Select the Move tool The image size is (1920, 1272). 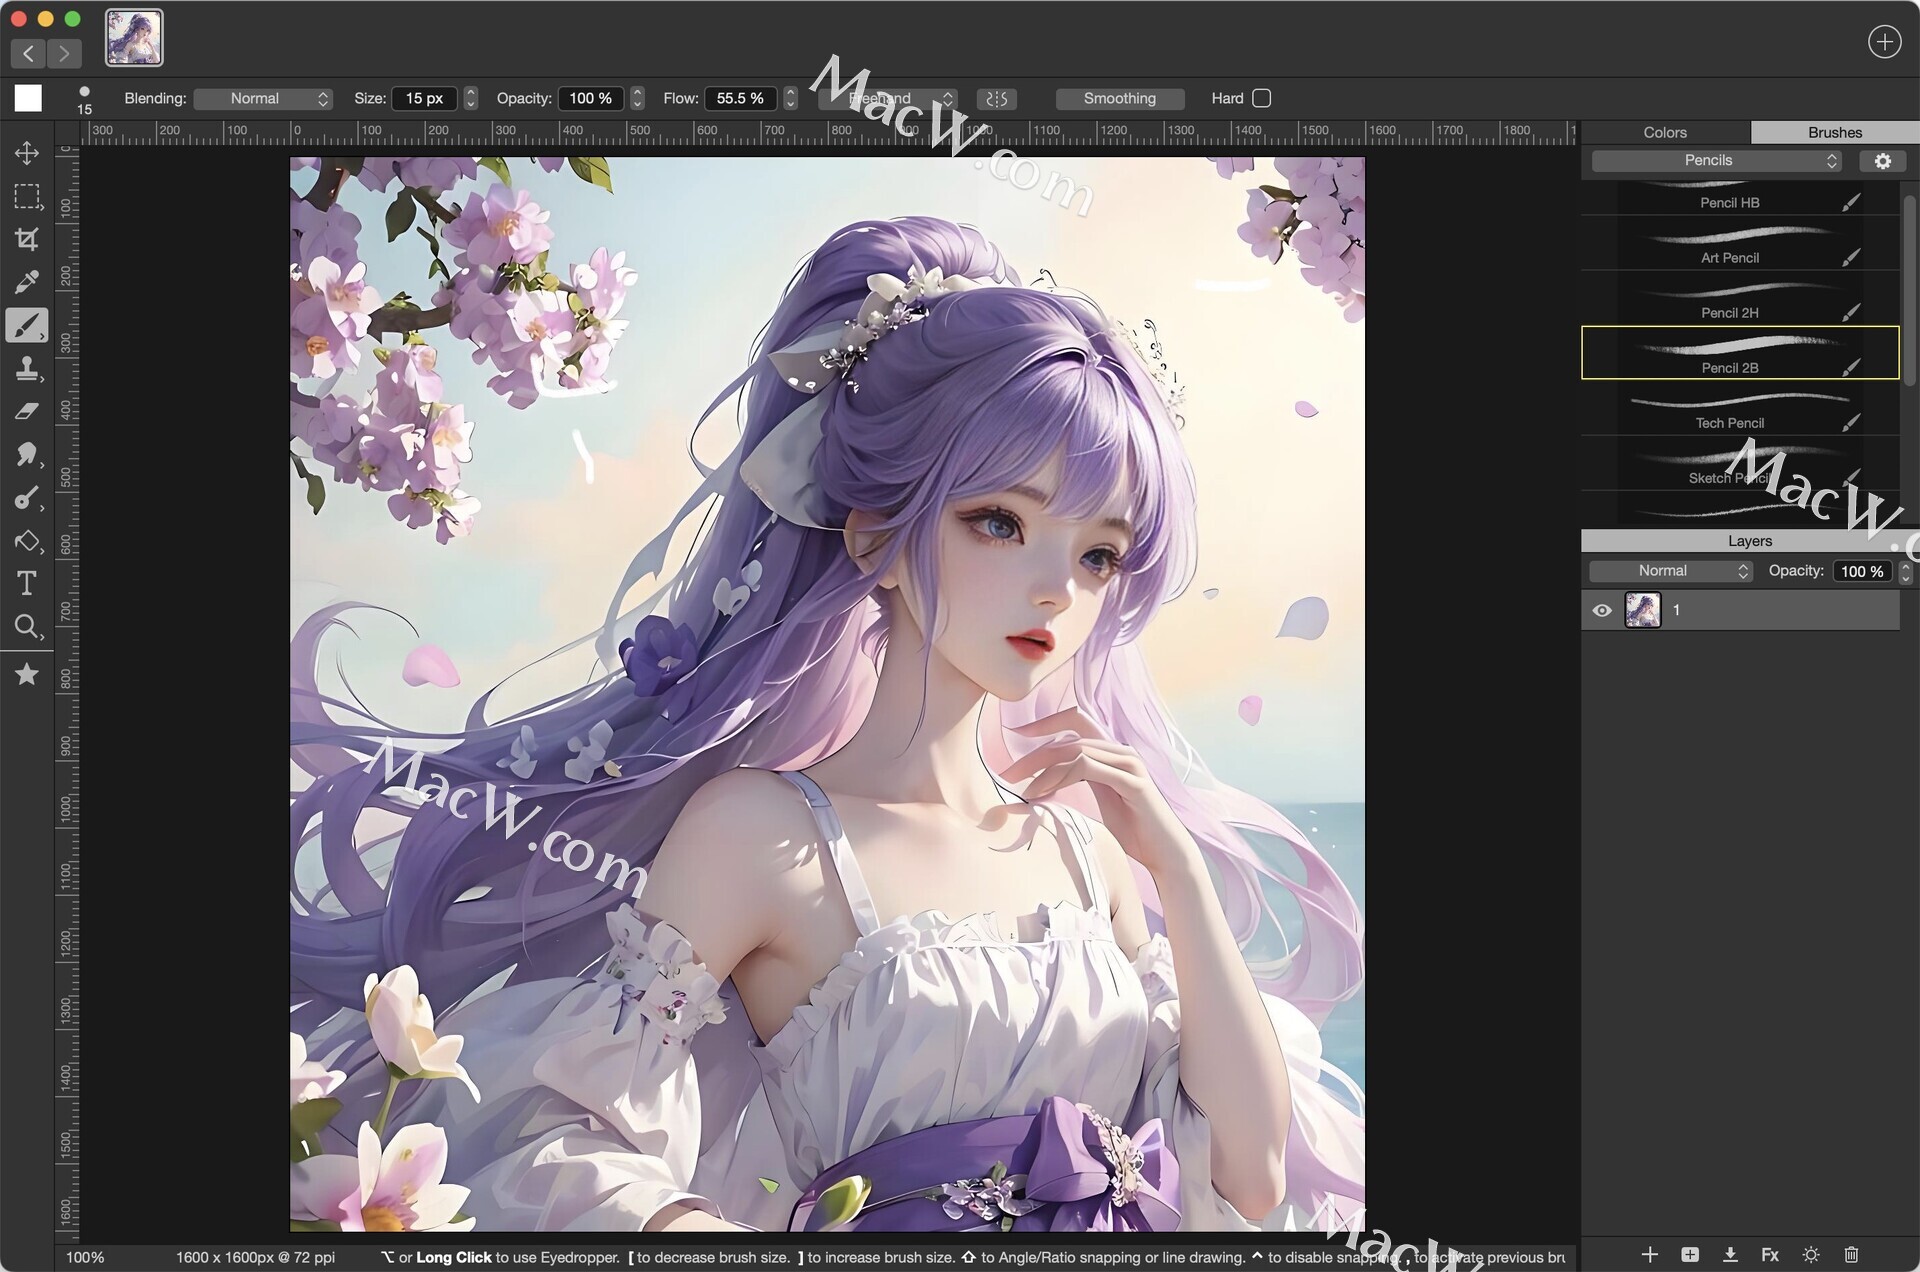[x=27, y=153]
